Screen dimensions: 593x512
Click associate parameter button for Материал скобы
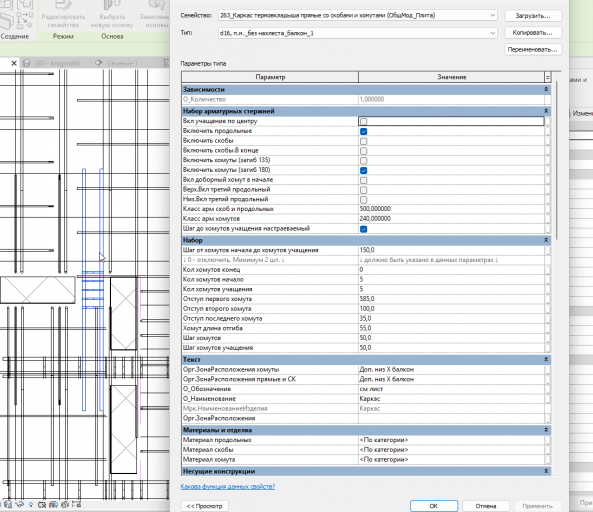pos(548,450)
